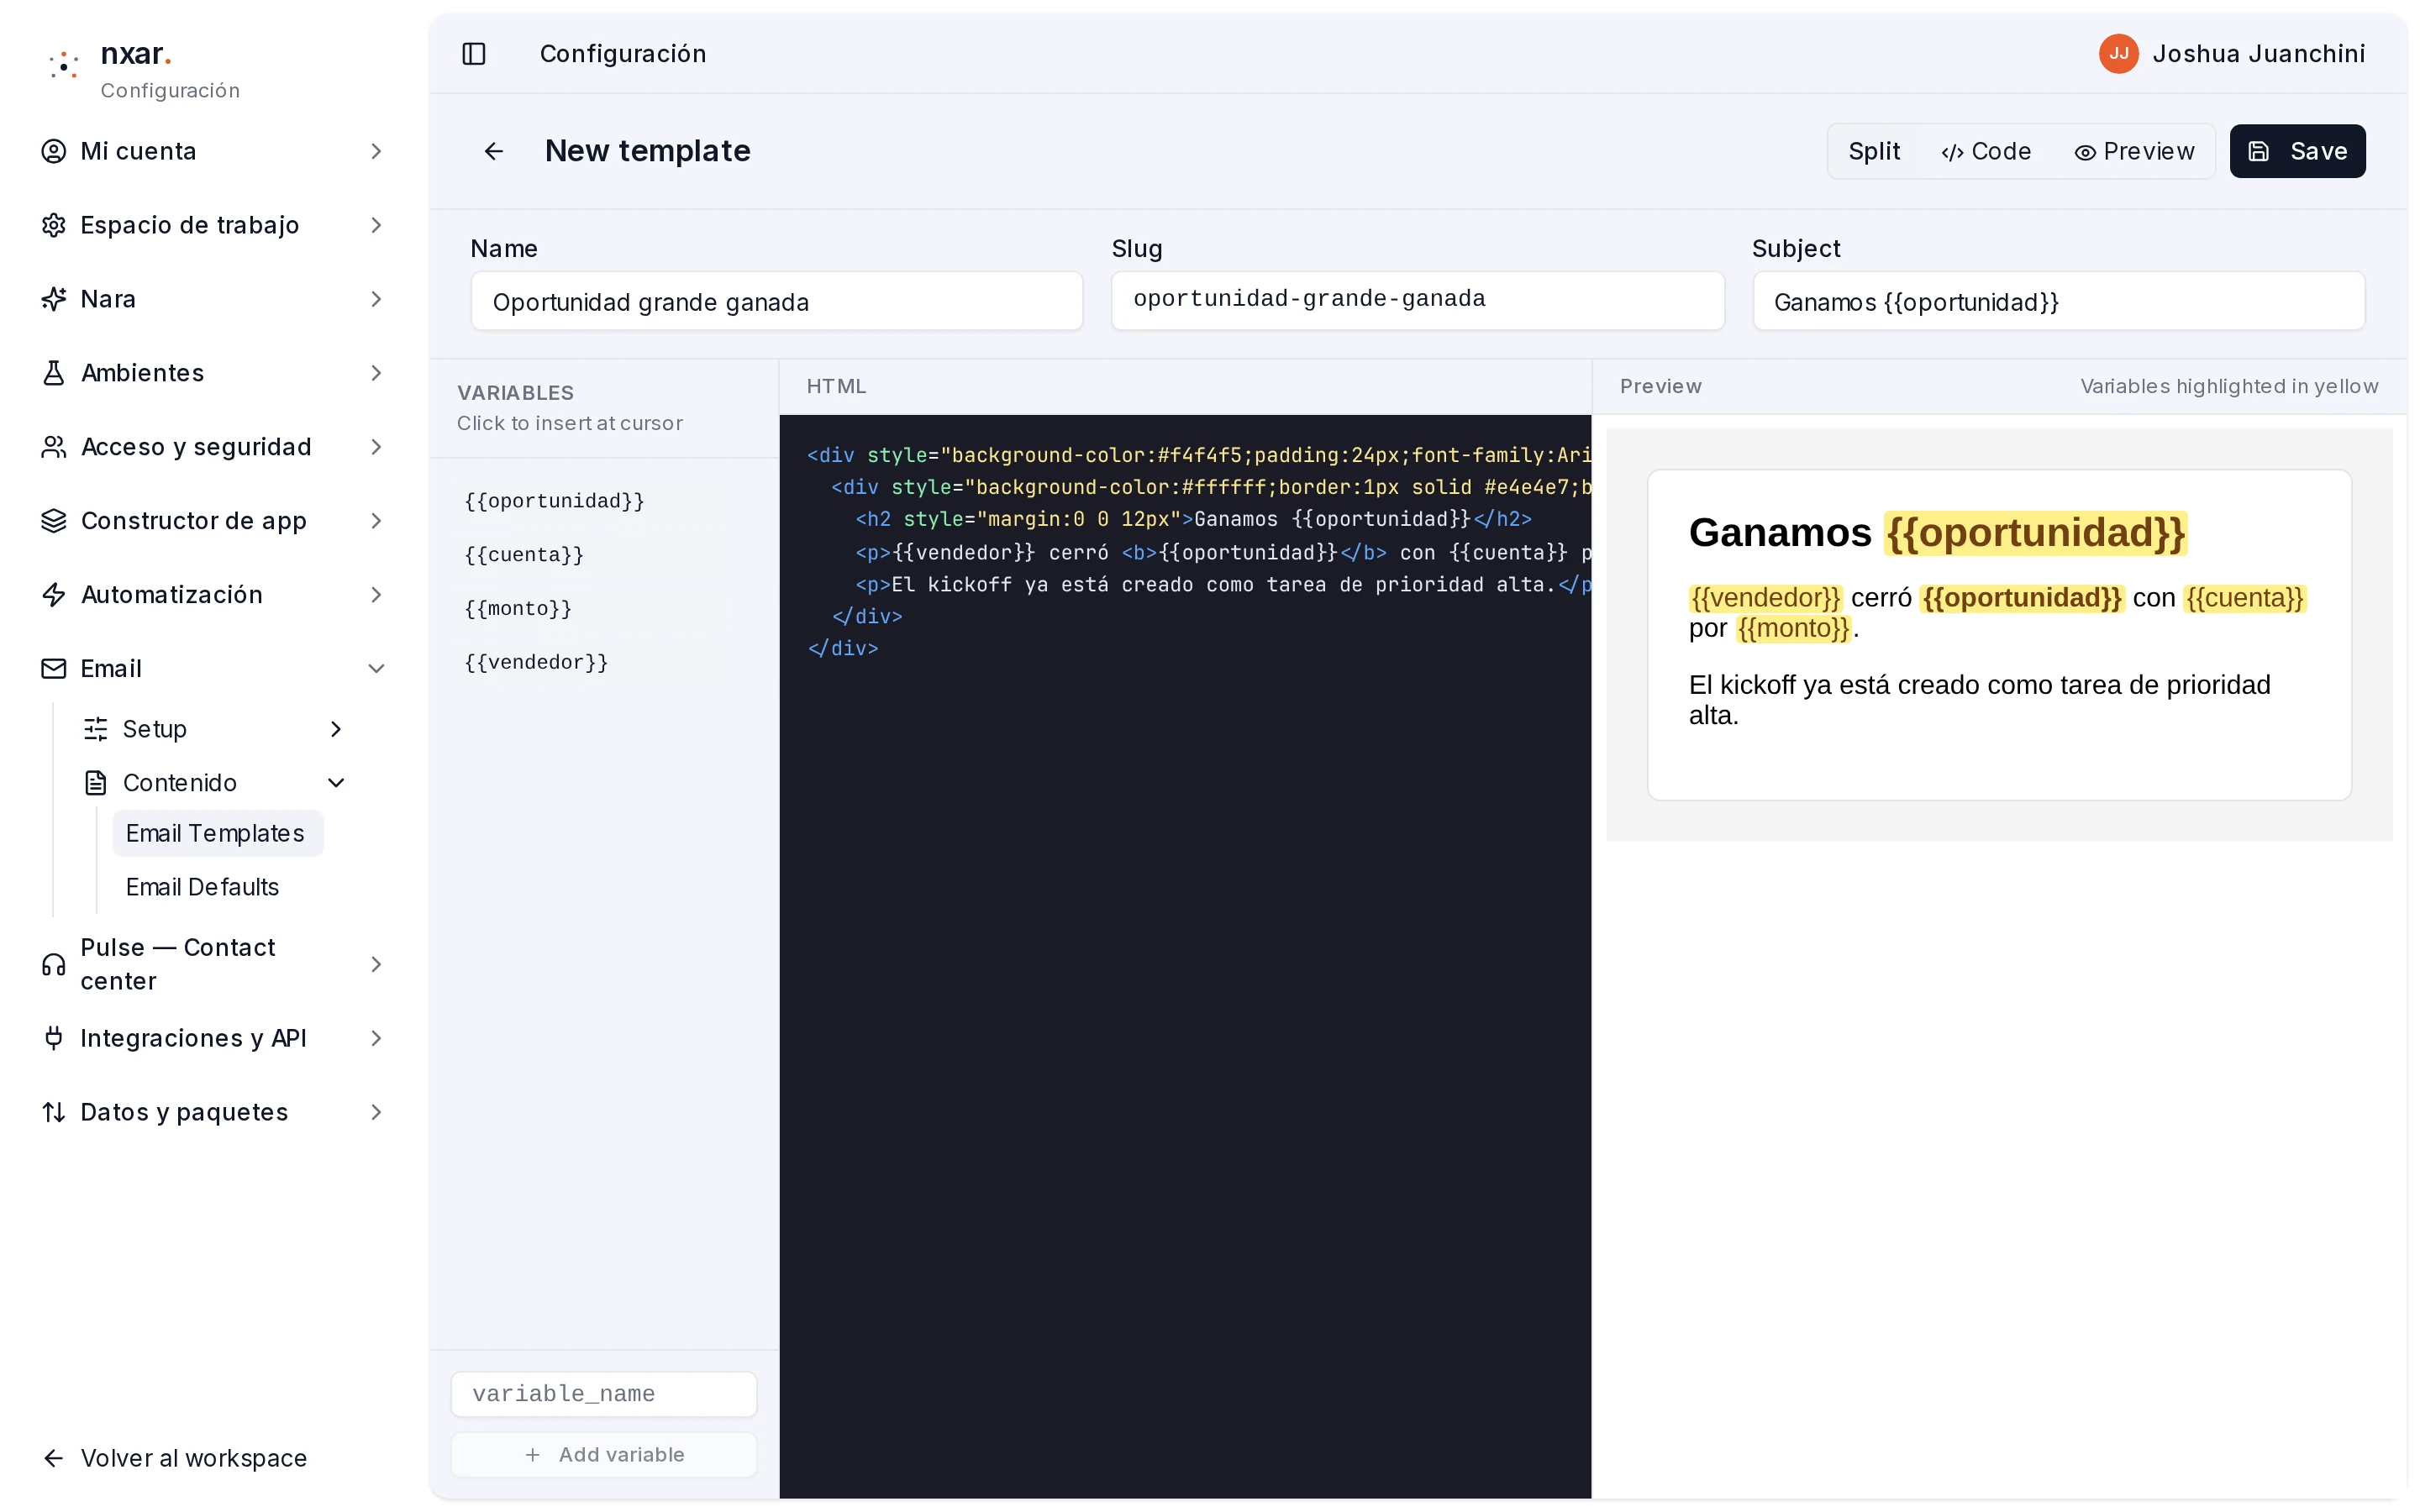
Task: Save the new template
Action: pyautogui.click(x=2297, y=151)
